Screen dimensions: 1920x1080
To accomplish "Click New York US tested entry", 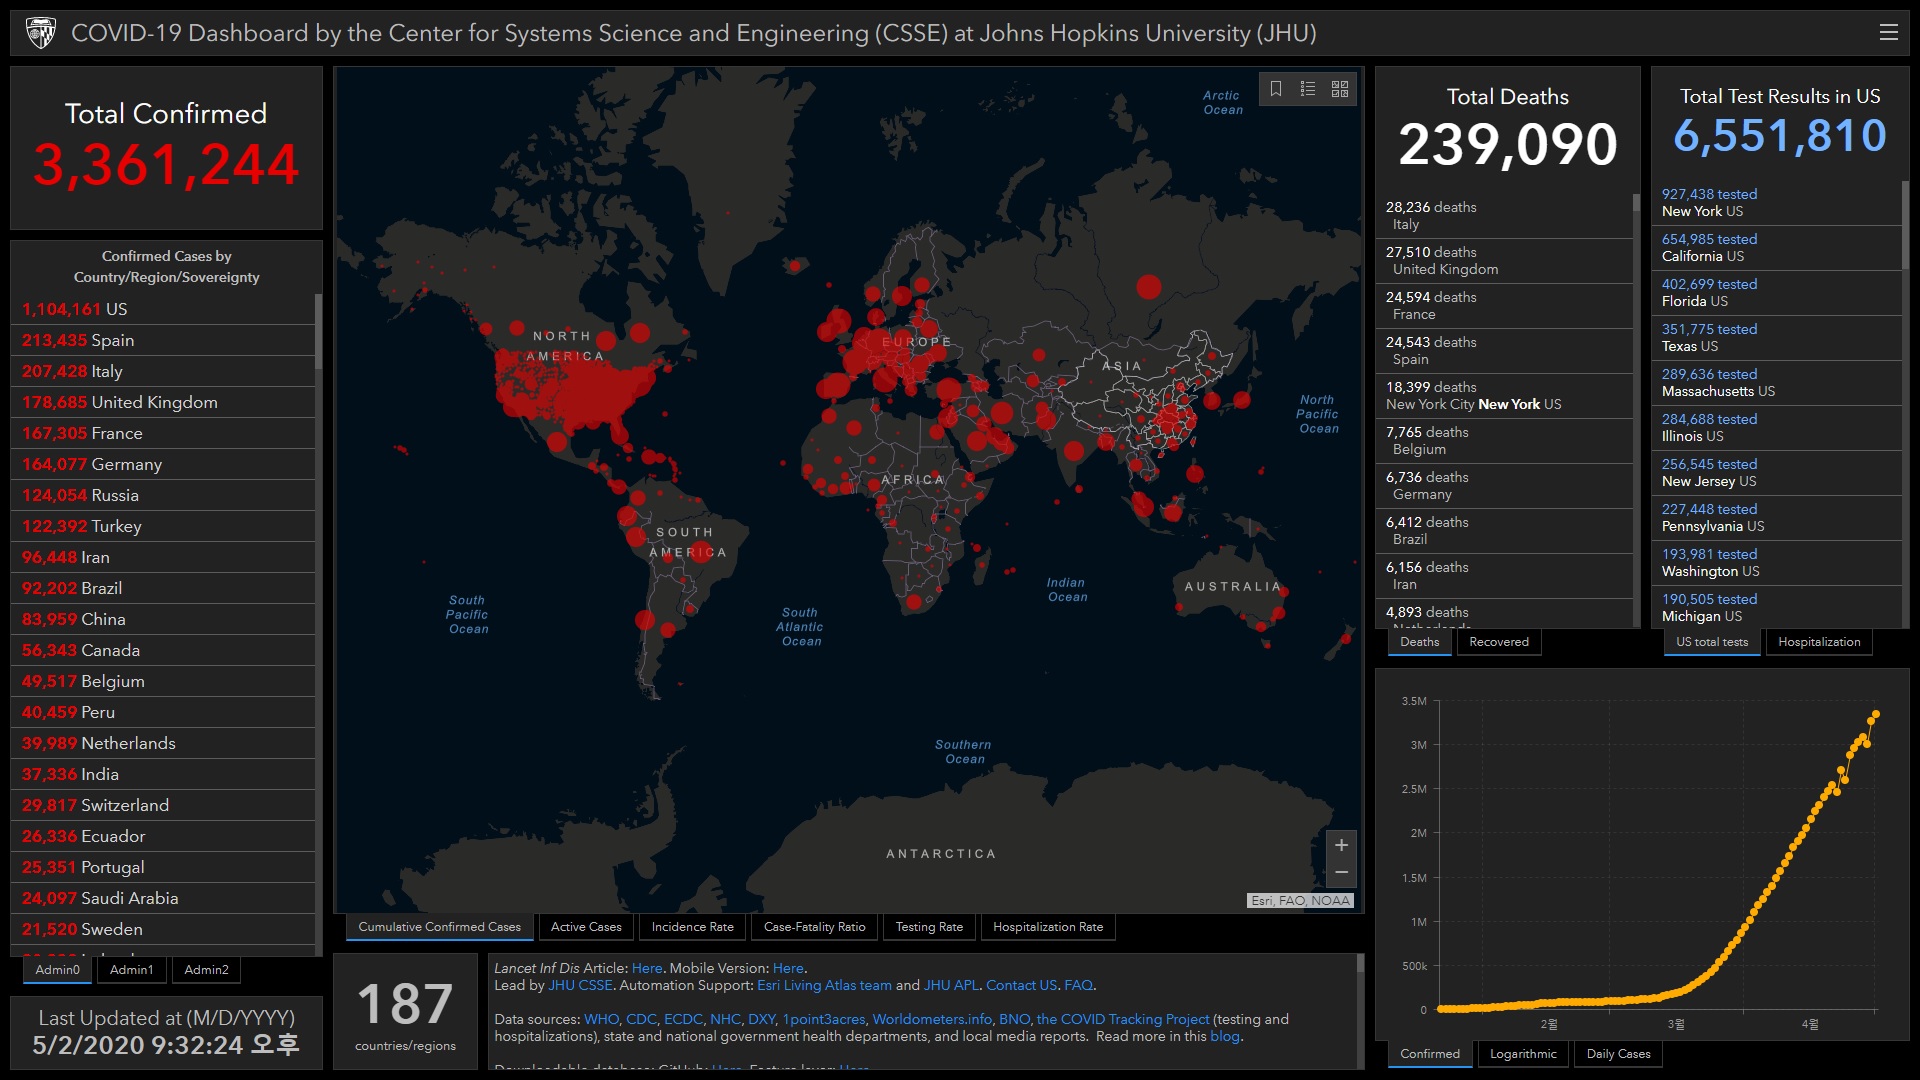I will click(x=1776, y=203).
